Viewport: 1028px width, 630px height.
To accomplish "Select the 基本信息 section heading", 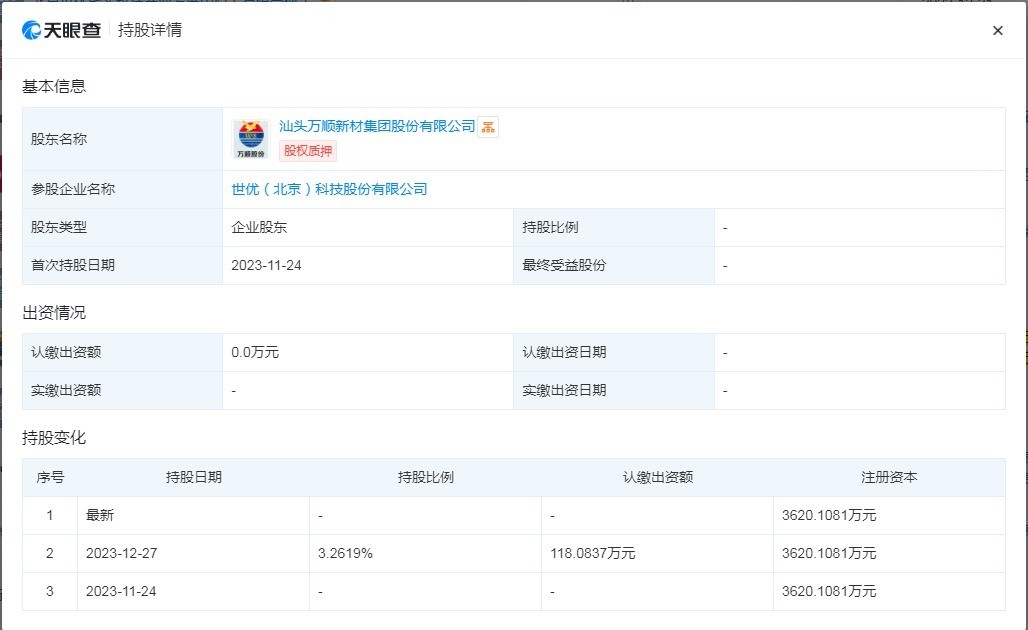I will [54, 86].
